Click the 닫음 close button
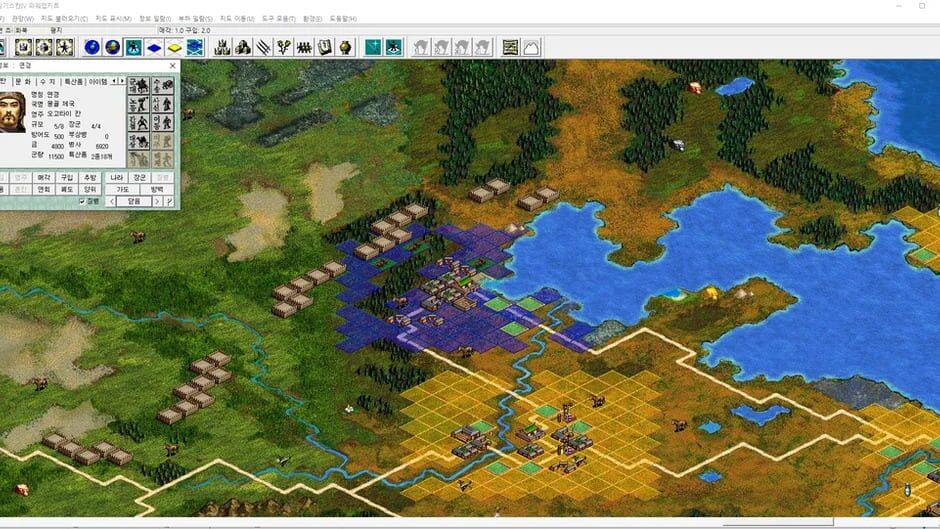The image size is (940, 529). point(134,202)
